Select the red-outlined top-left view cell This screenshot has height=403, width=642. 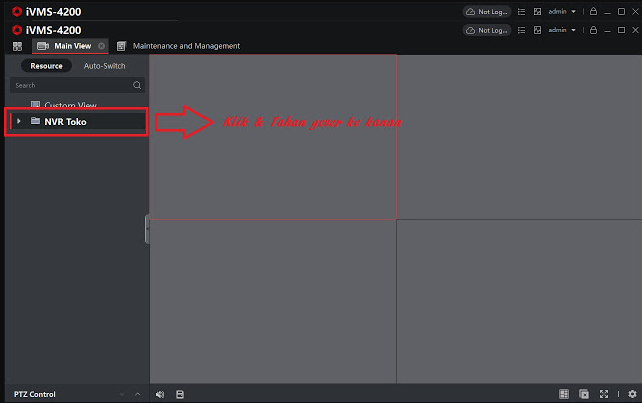pos(273,137)
